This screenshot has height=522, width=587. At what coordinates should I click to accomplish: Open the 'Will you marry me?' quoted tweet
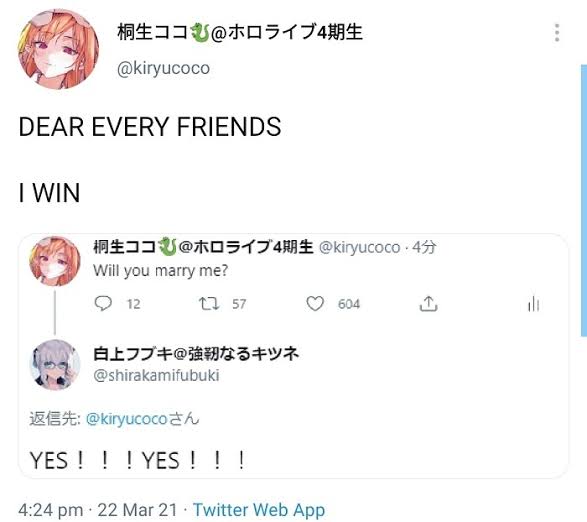(160, 270)
